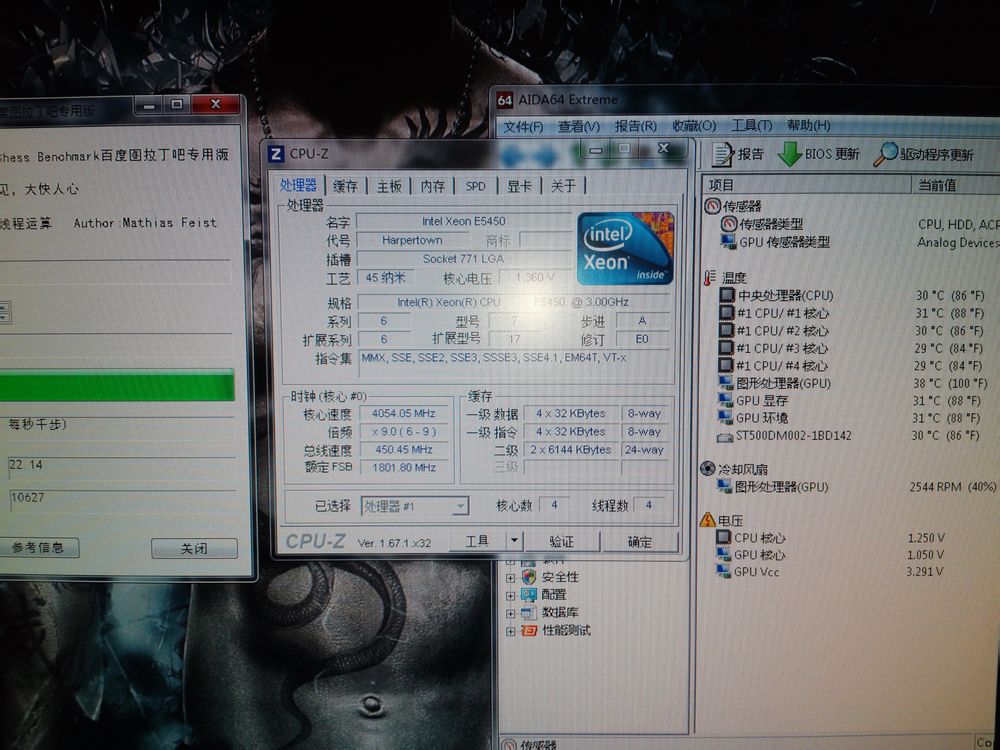
Task: Select the GPU 环境 row icon
Action: [x=726, y=418]
